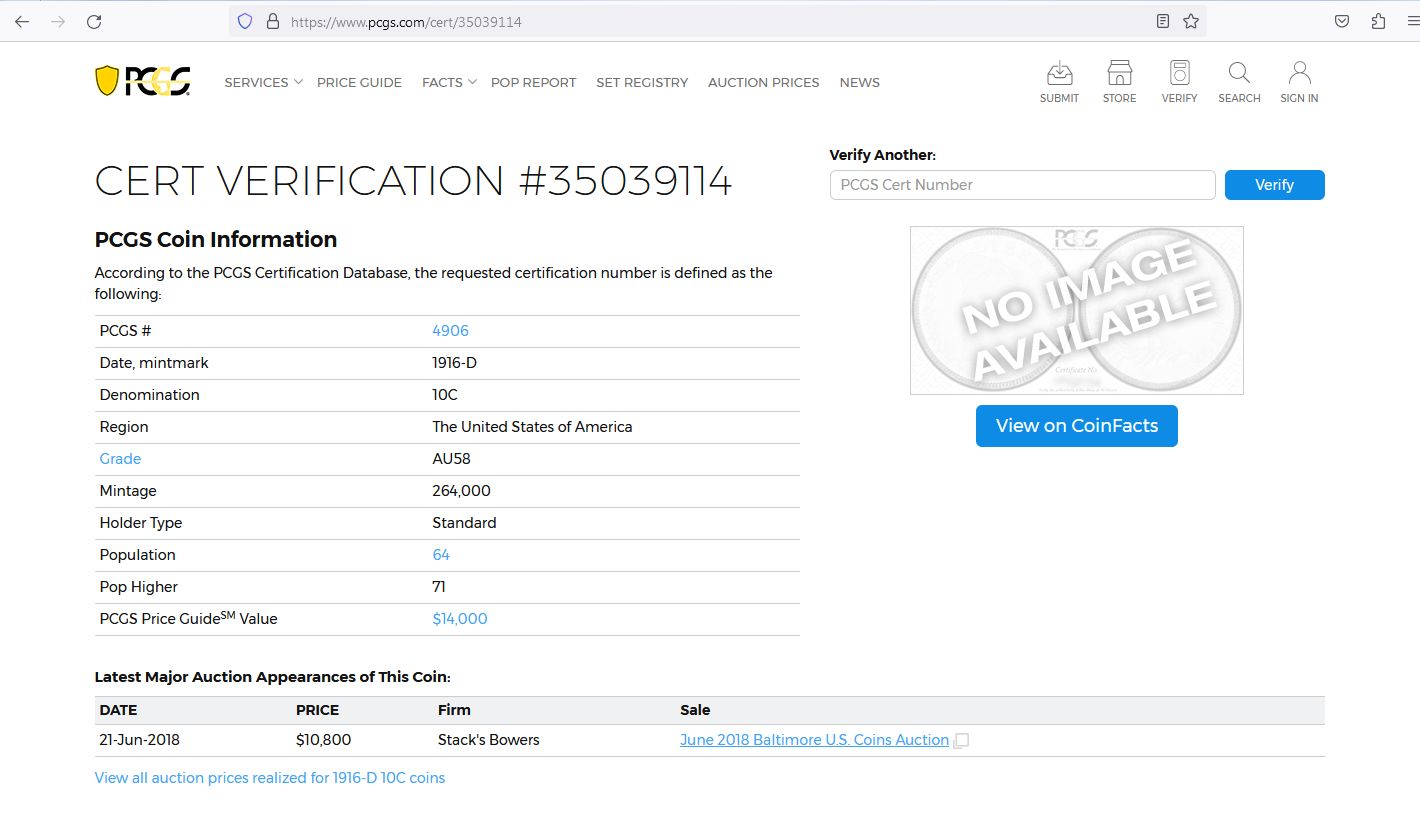
Task: Reload the page with the refresh icon
Action: coord(94,21)
